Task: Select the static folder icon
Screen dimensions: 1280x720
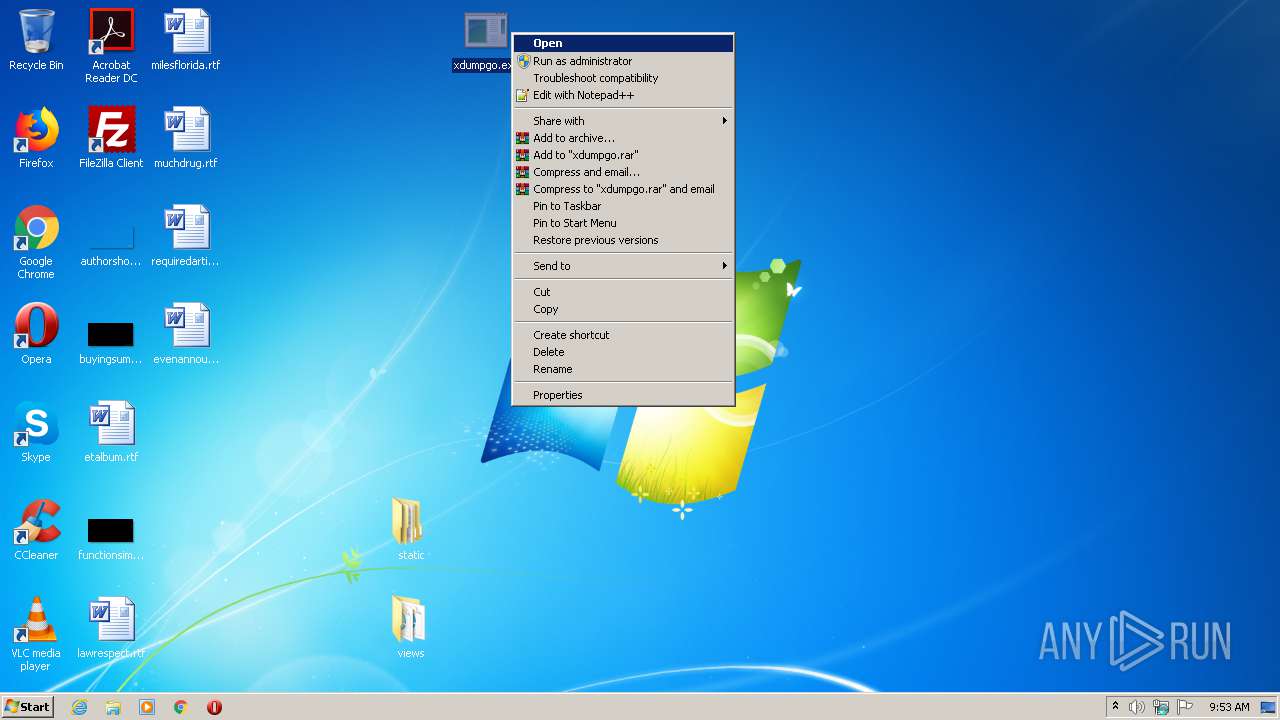Action: pos(410,522)
